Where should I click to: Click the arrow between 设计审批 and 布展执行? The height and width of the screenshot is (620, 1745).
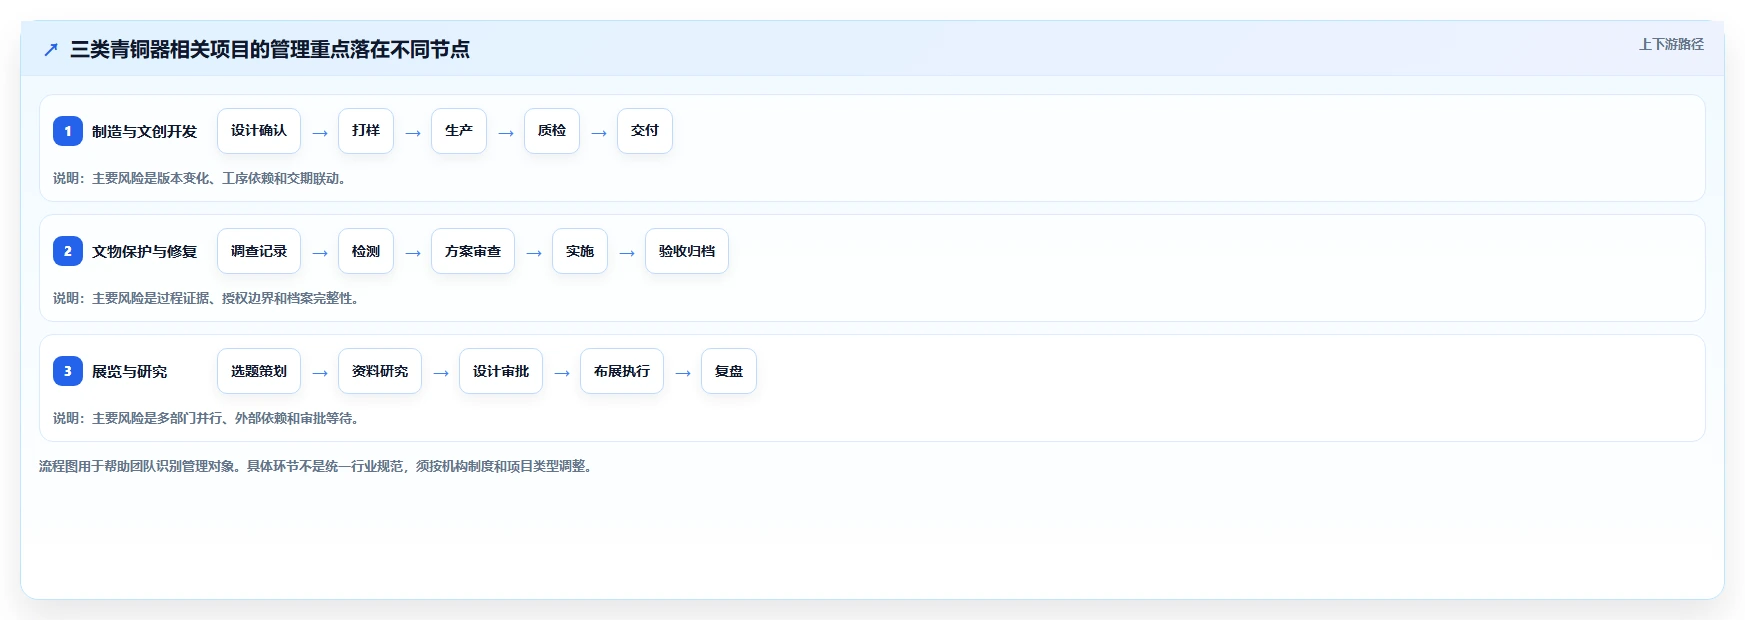pyautogui.click(x=562, y=372)
